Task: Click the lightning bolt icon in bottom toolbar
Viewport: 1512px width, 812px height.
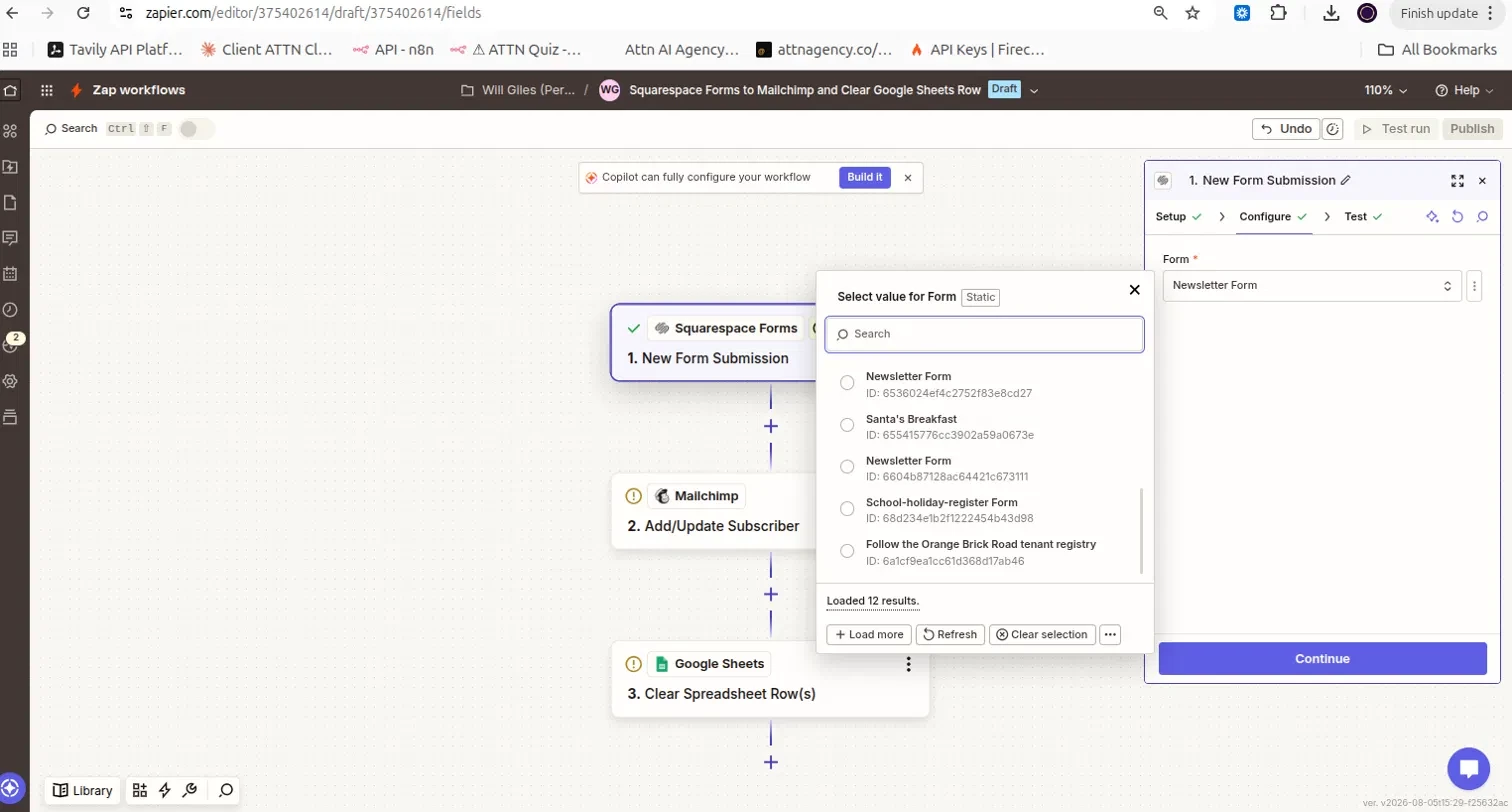Action: click(x=165, y=790)
